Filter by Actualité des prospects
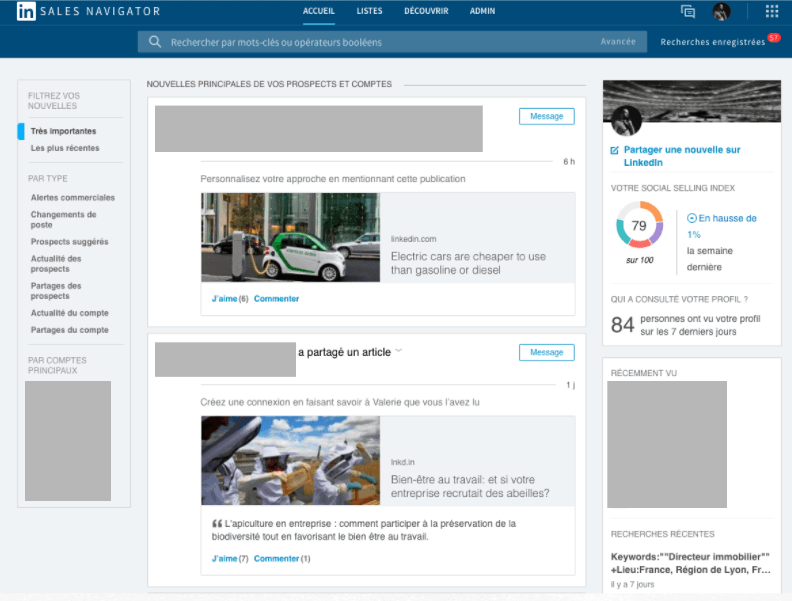The height and width of the screenshot is (601, 792). point(56,264)
